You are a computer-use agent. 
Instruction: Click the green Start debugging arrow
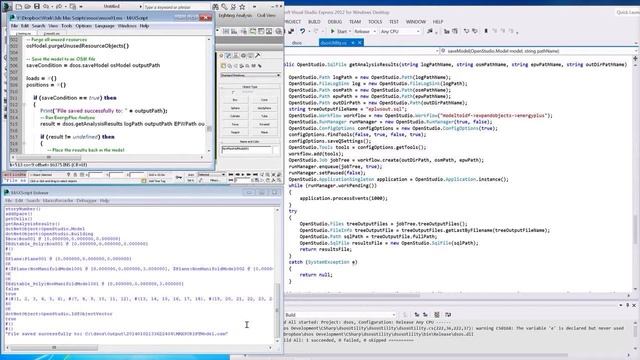333,31
